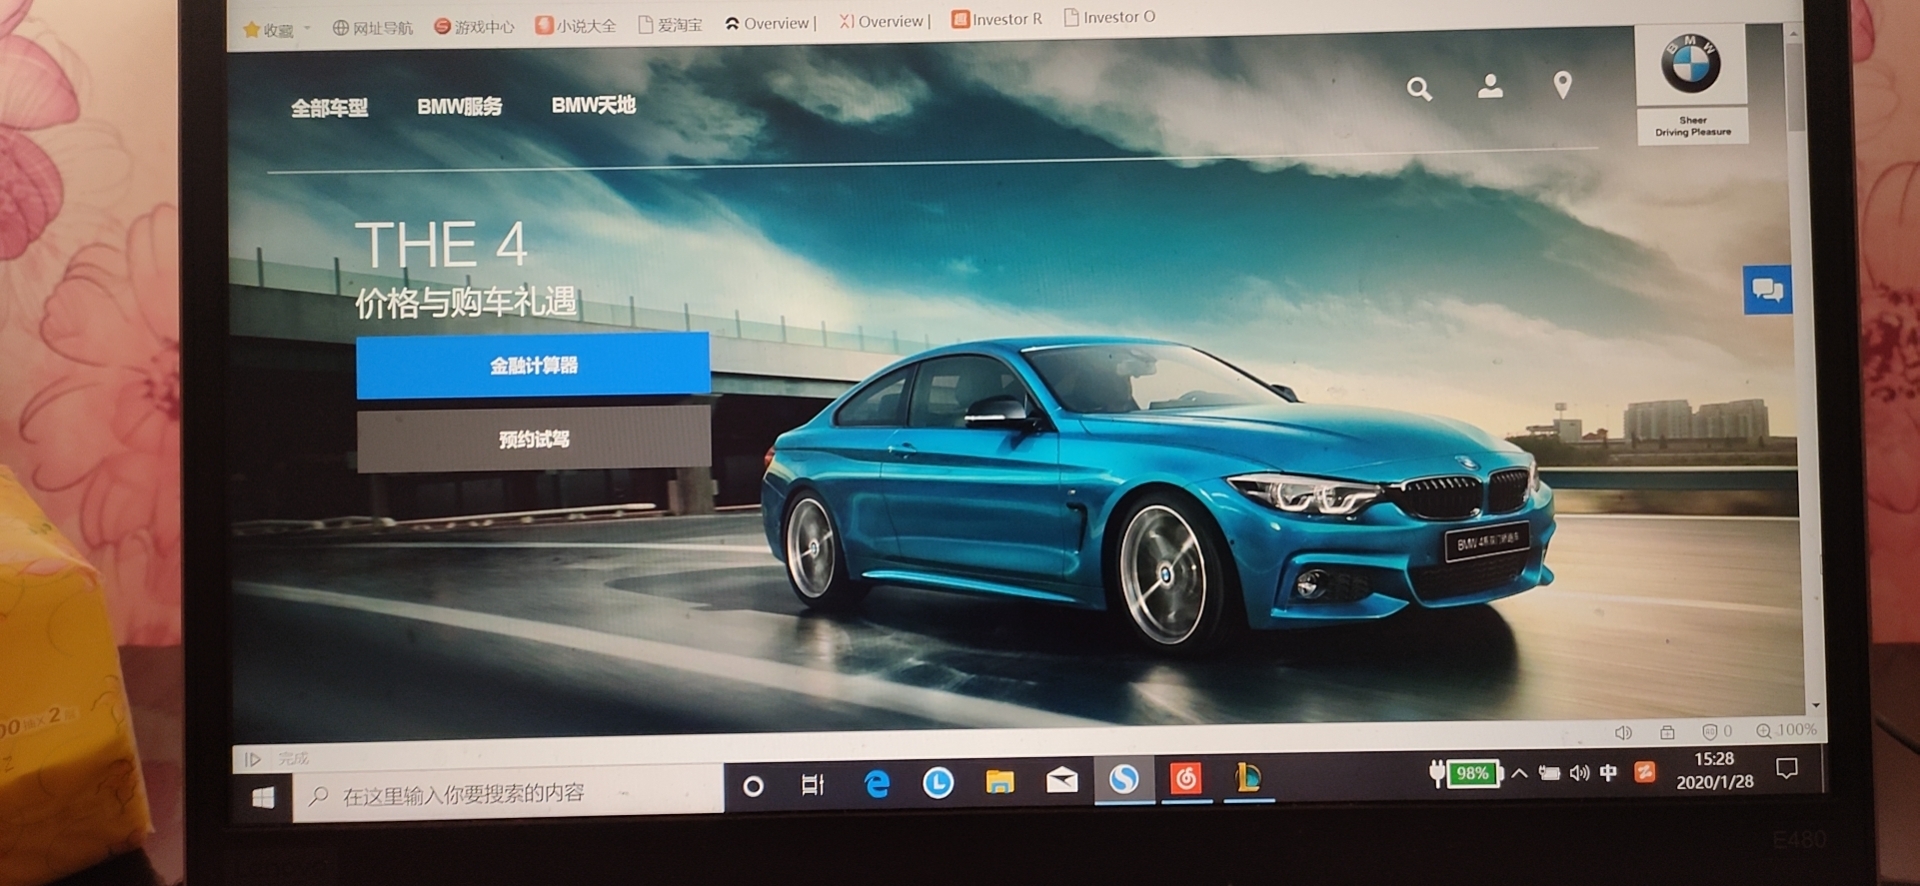Screen dimensions: 1920x886
Task: Click the BMW roundel logo
Action: coord(1691,64)
